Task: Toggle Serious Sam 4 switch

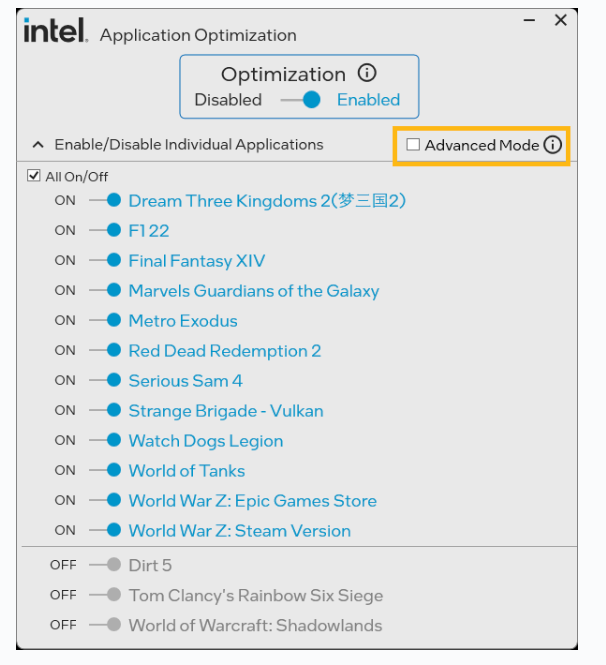Action: (x=105, y=380)
